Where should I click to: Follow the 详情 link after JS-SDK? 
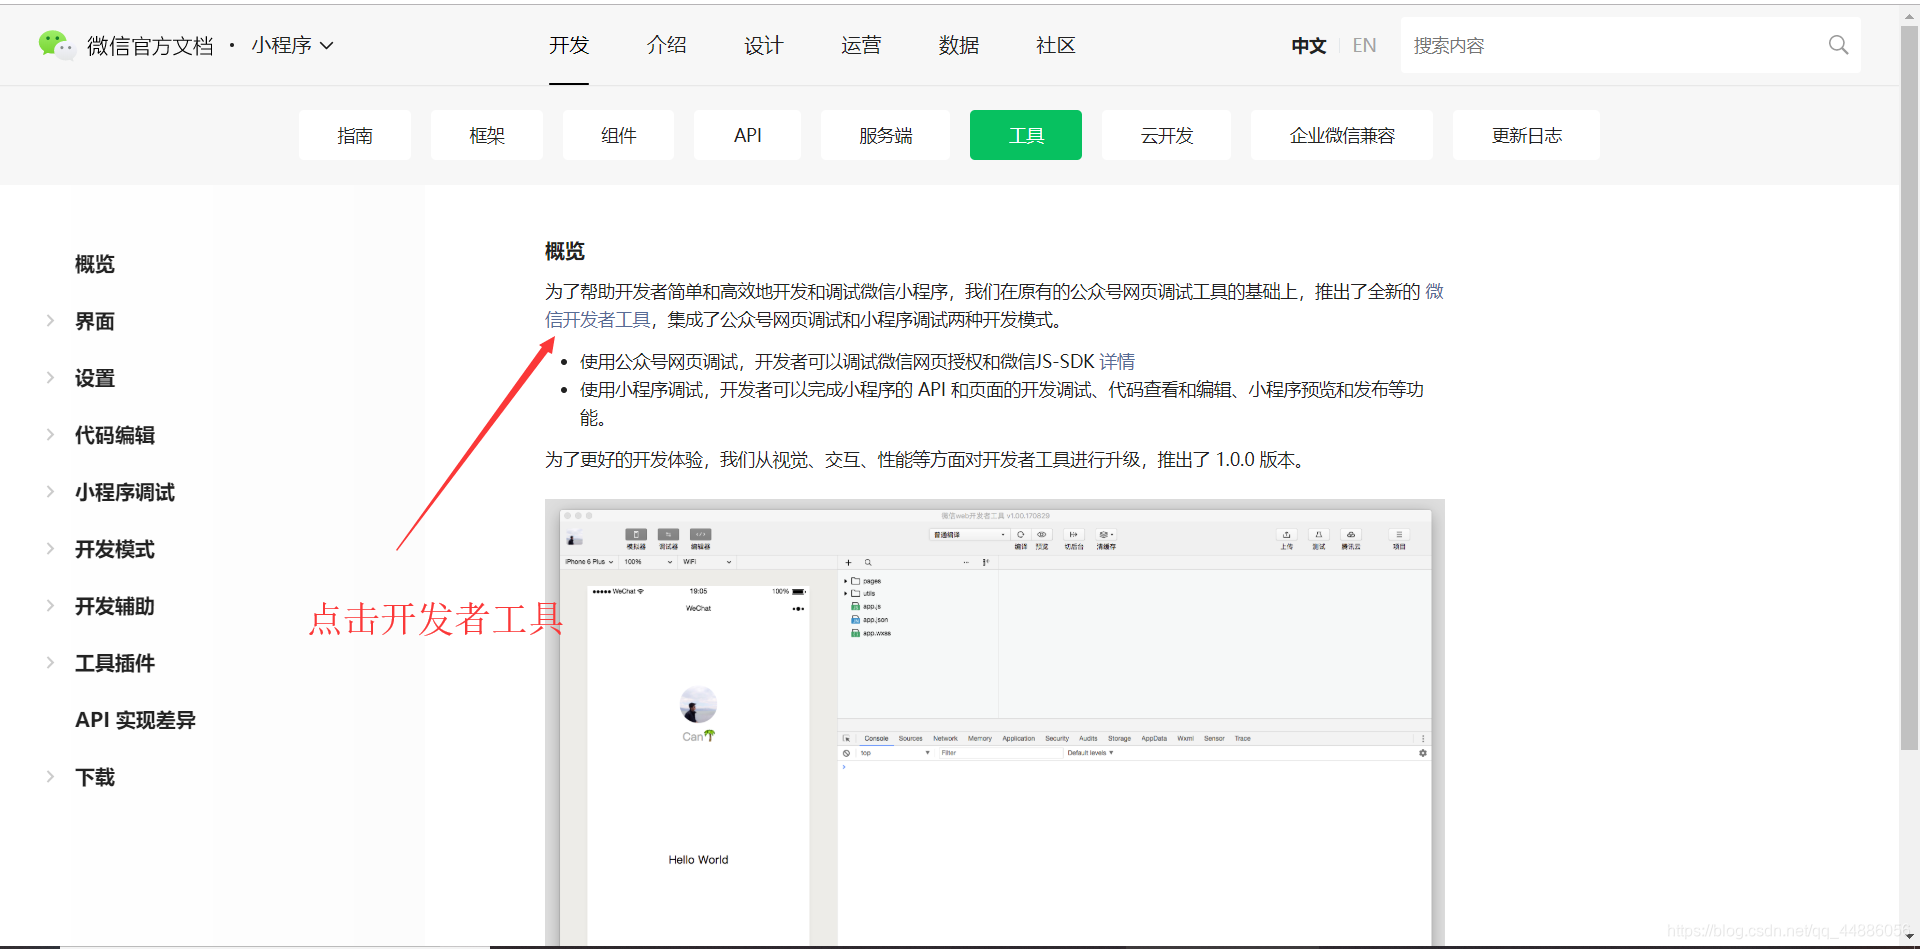(x=1117, y=362)
